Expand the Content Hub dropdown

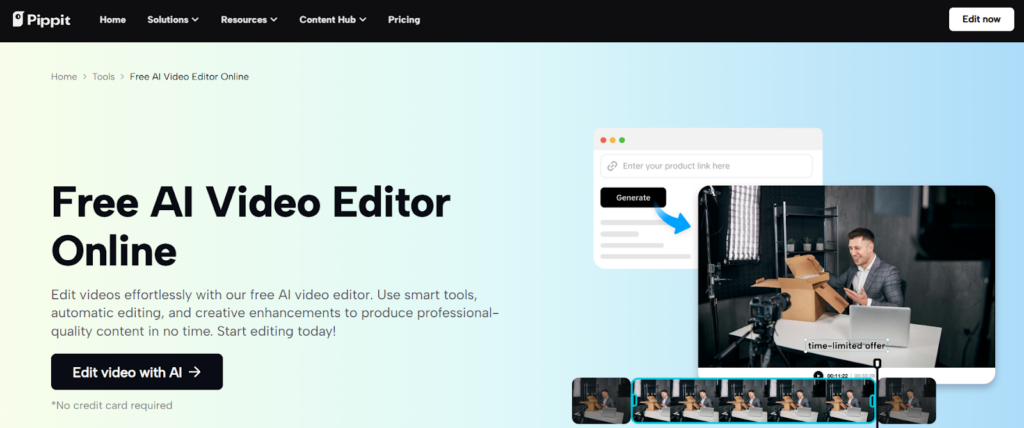tap(332, 20)
